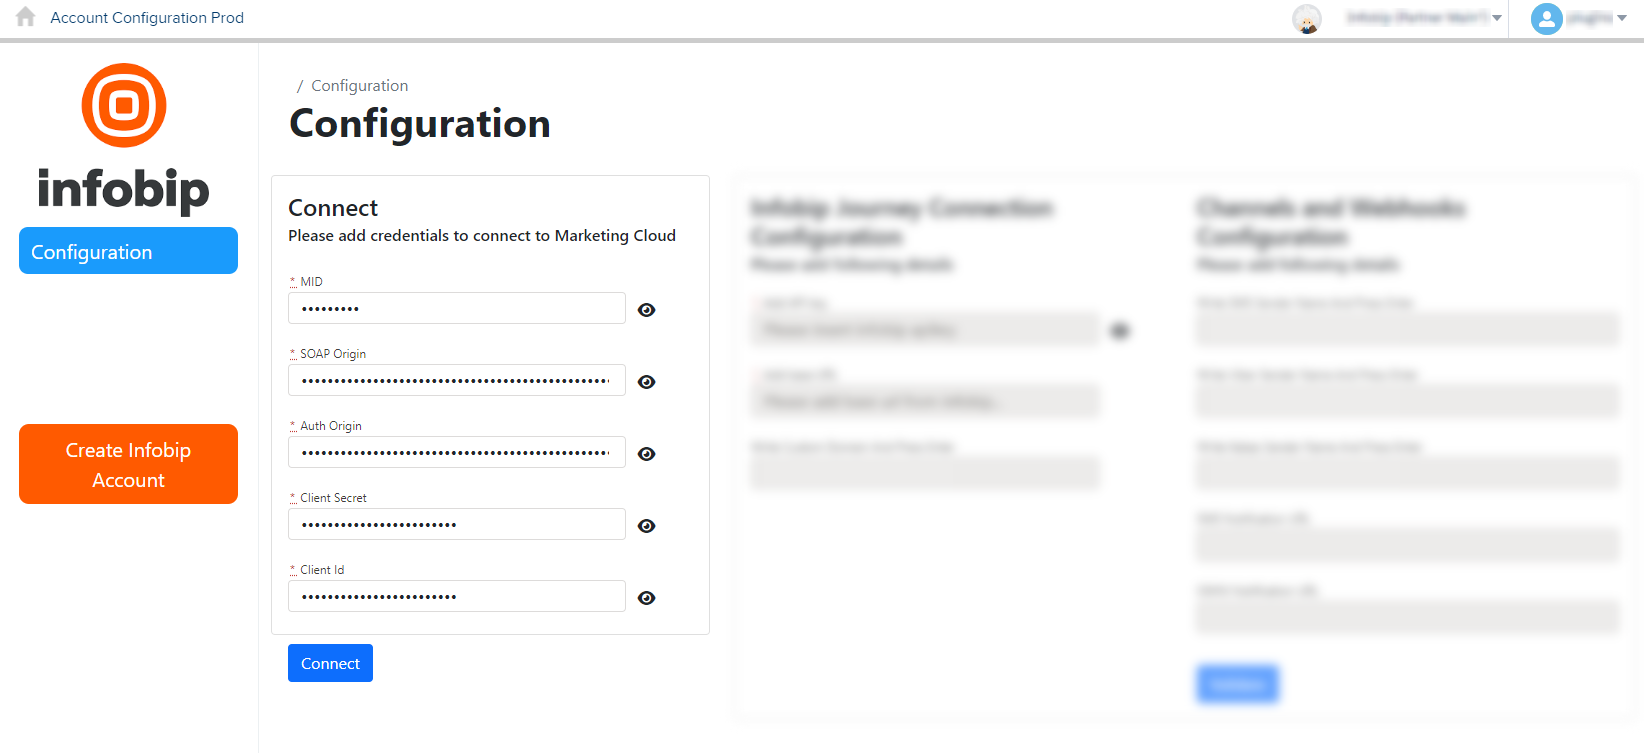Viewport: 1644px width, 753px height.
Task: Click the blue user profile icon
Action: click(1546, 18)
